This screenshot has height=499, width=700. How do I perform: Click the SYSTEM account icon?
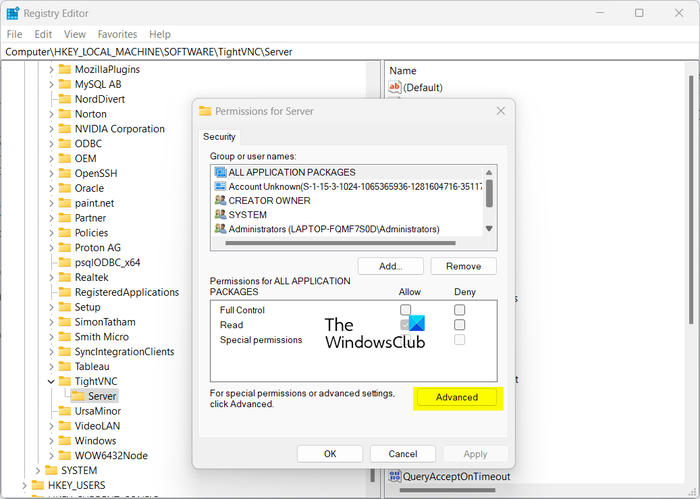(x=220, y=214)
